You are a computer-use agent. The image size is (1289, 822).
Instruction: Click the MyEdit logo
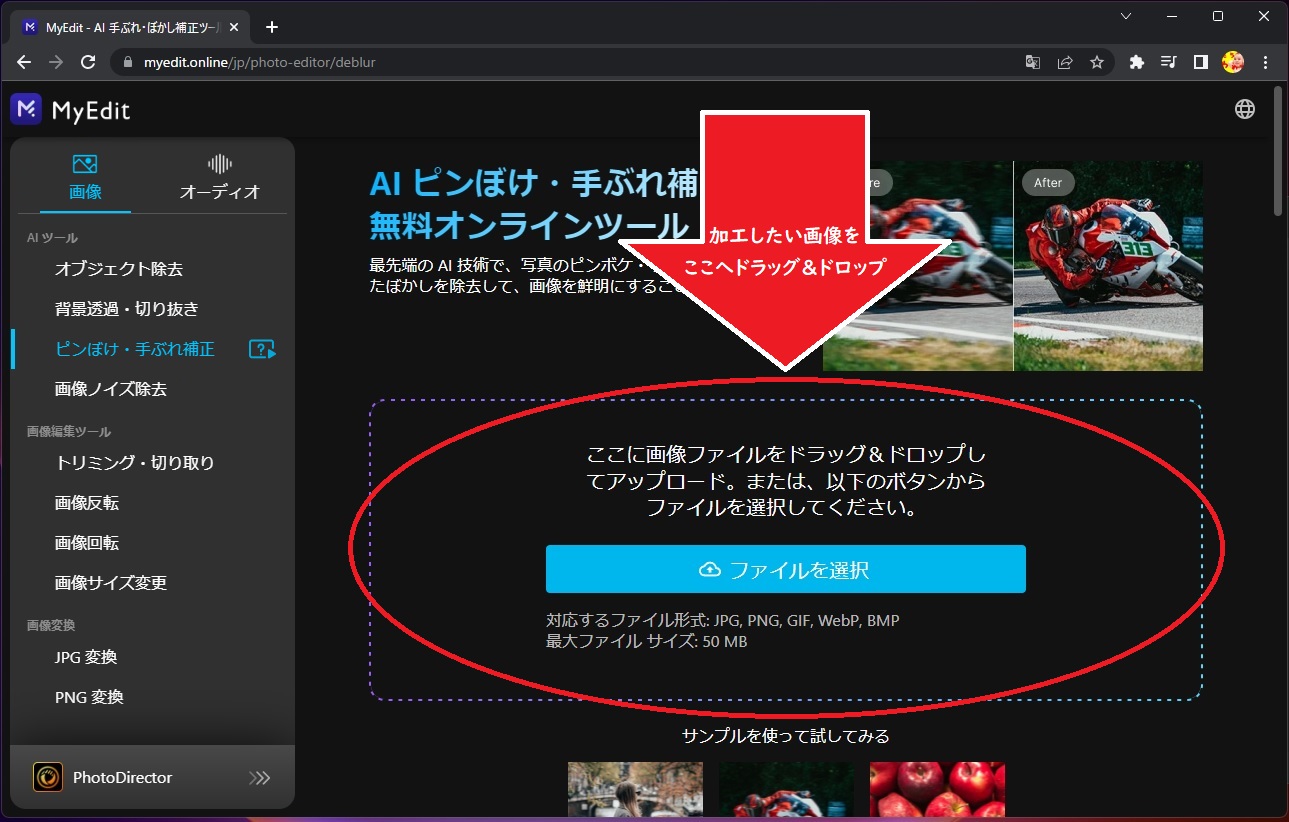pos(71,110)
